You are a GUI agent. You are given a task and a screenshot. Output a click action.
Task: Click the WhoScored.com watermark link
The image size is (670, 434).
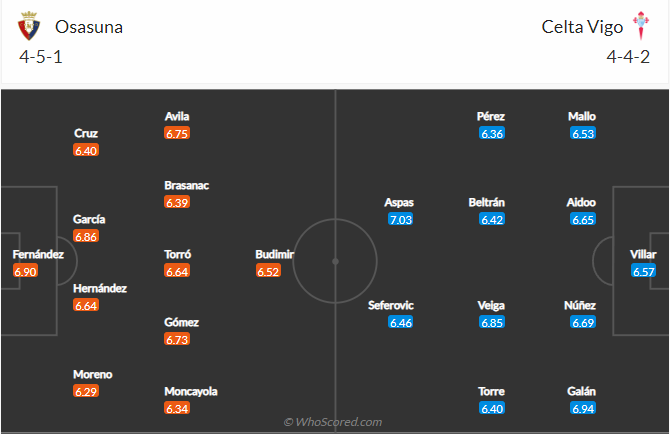(x=334, y=422)
